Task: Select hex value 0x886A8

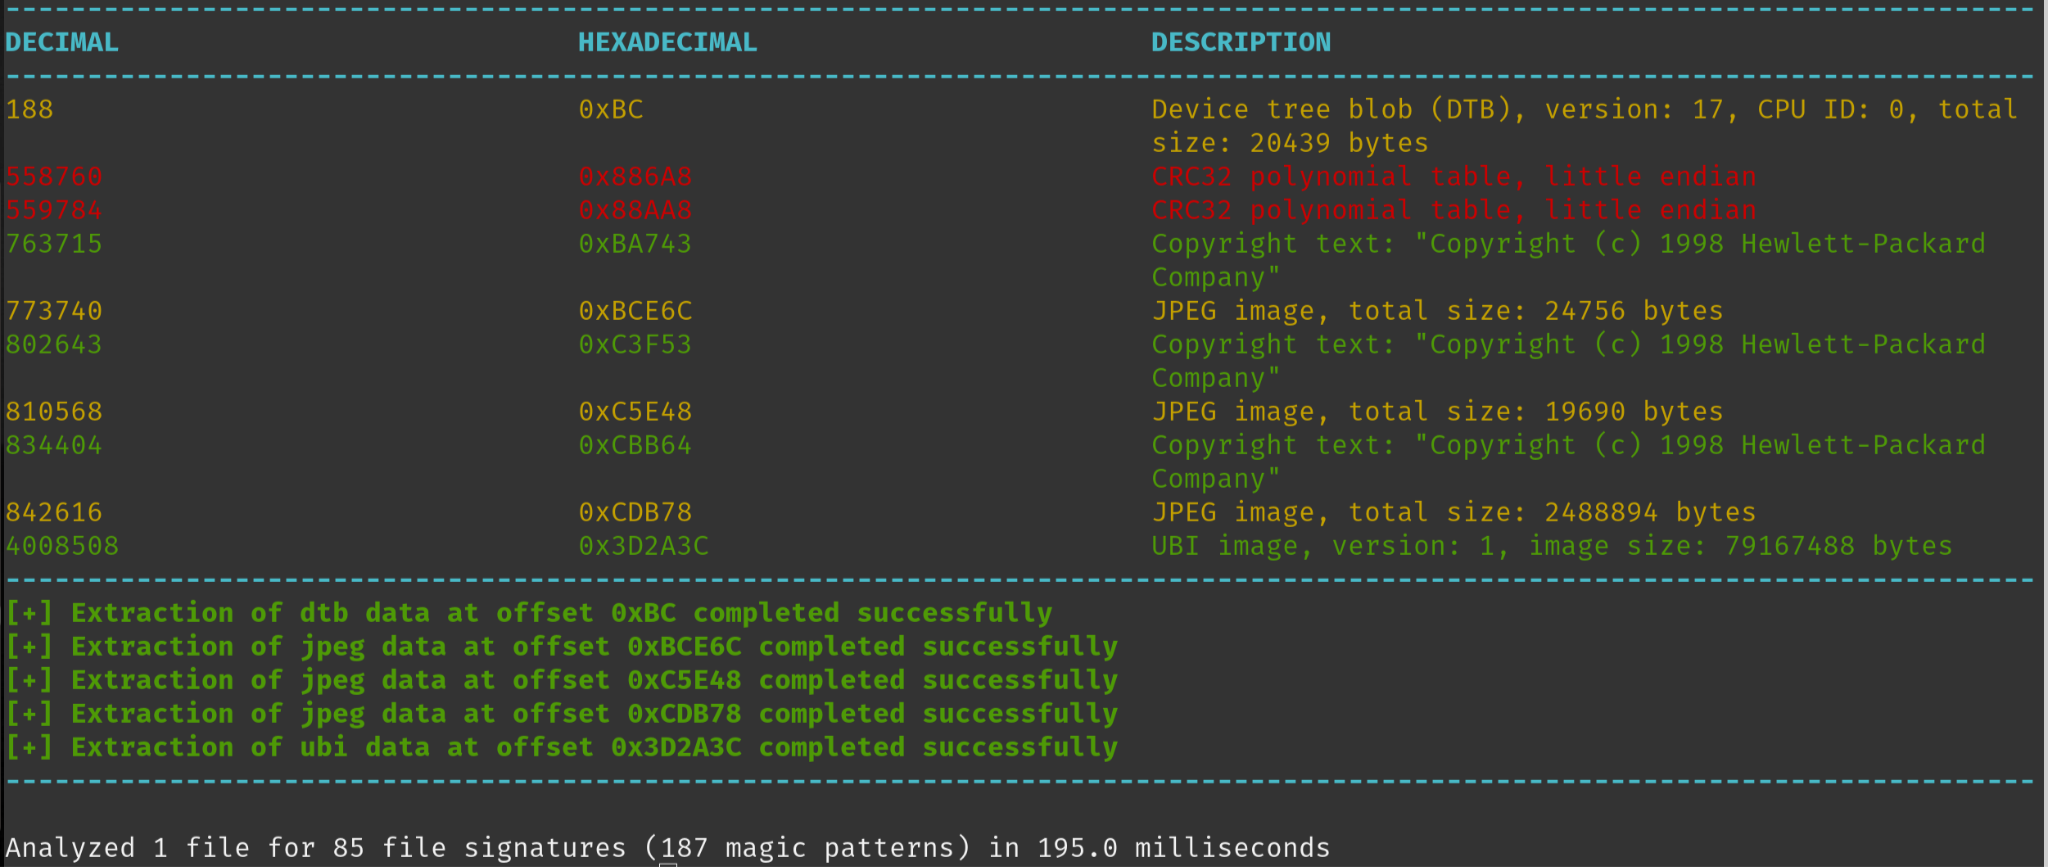Action: coord(635,176)
